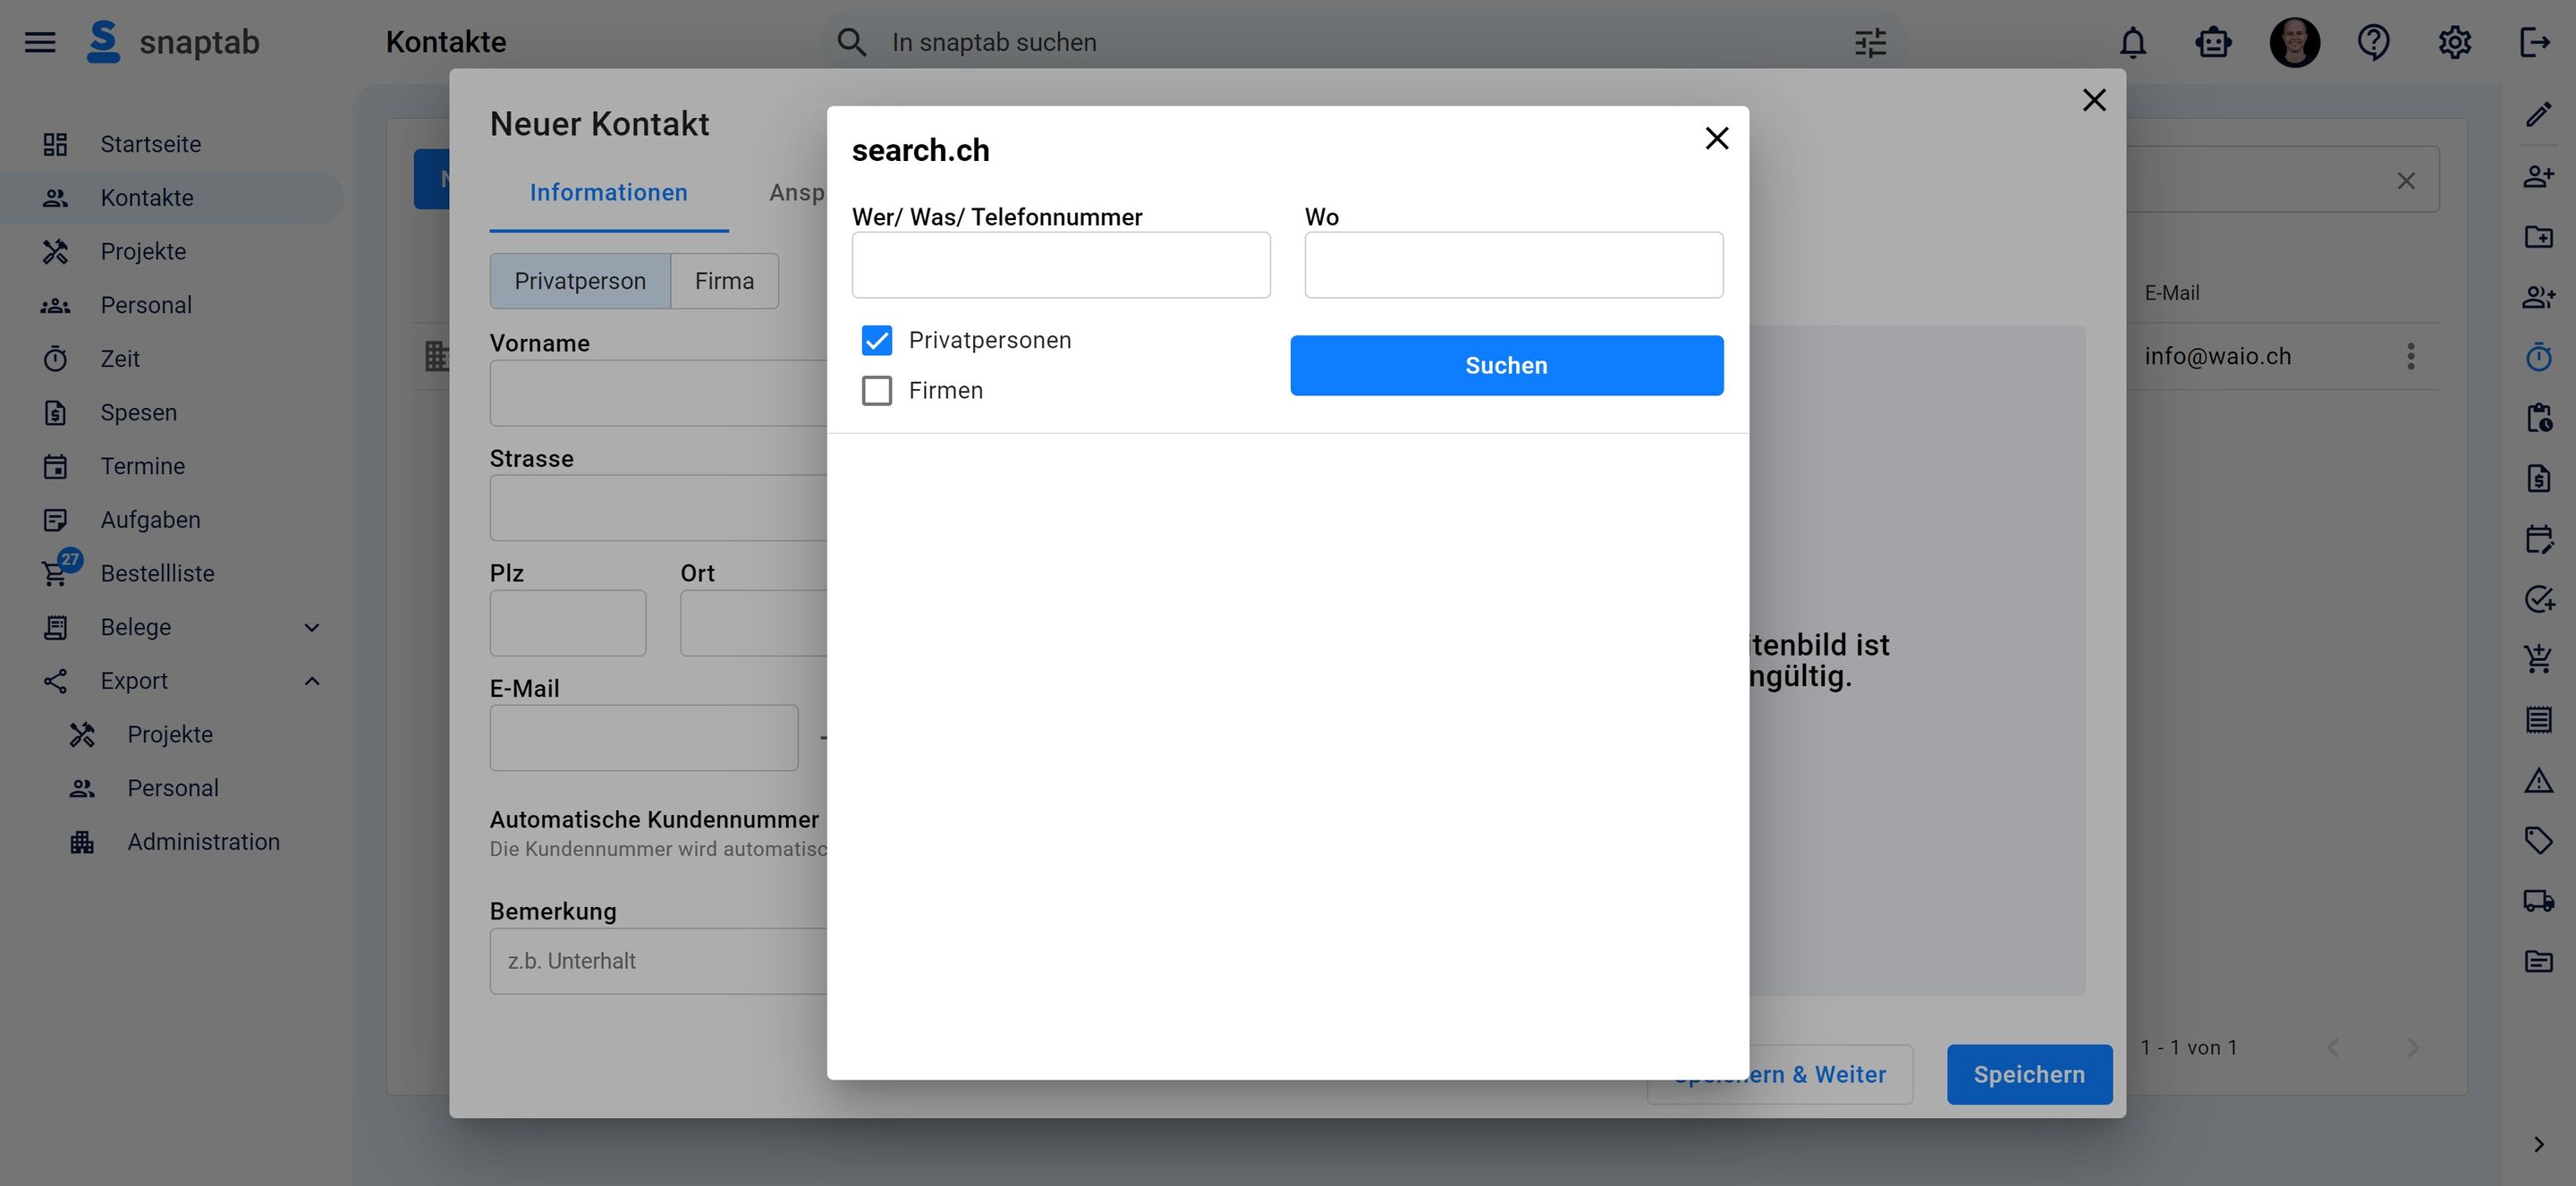This screenshot has width=2576, height=1186.
Task: Open the hamburger menu icon
Action: click(x=40, y=42)
